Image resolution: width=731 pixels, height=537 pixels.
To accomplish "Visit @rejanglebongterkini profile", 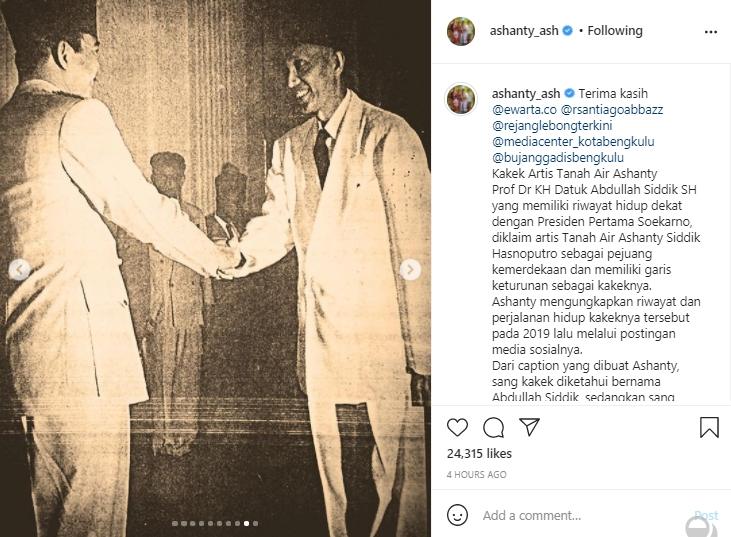I will pyautogui.click(x=552, y=126).
